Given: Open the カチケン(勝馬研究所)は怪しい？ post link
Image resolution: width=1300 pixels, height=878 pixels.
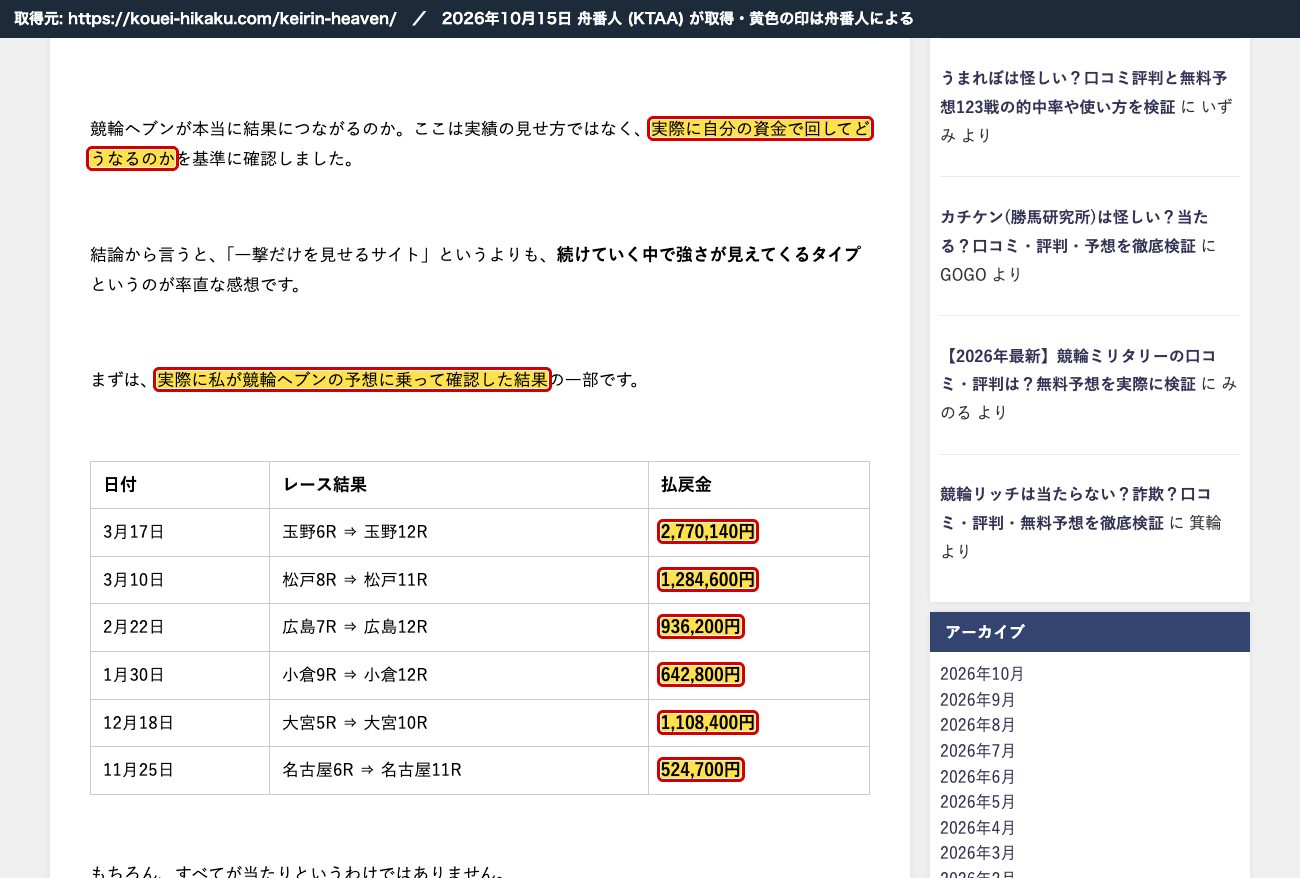Looking at the screenshot, I should click(1074, 231).
